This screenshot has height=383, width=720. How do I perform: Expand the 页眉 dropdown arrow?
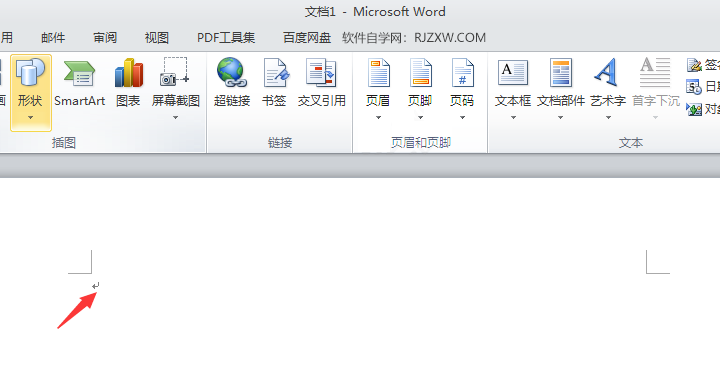click(x=378, y=118)
